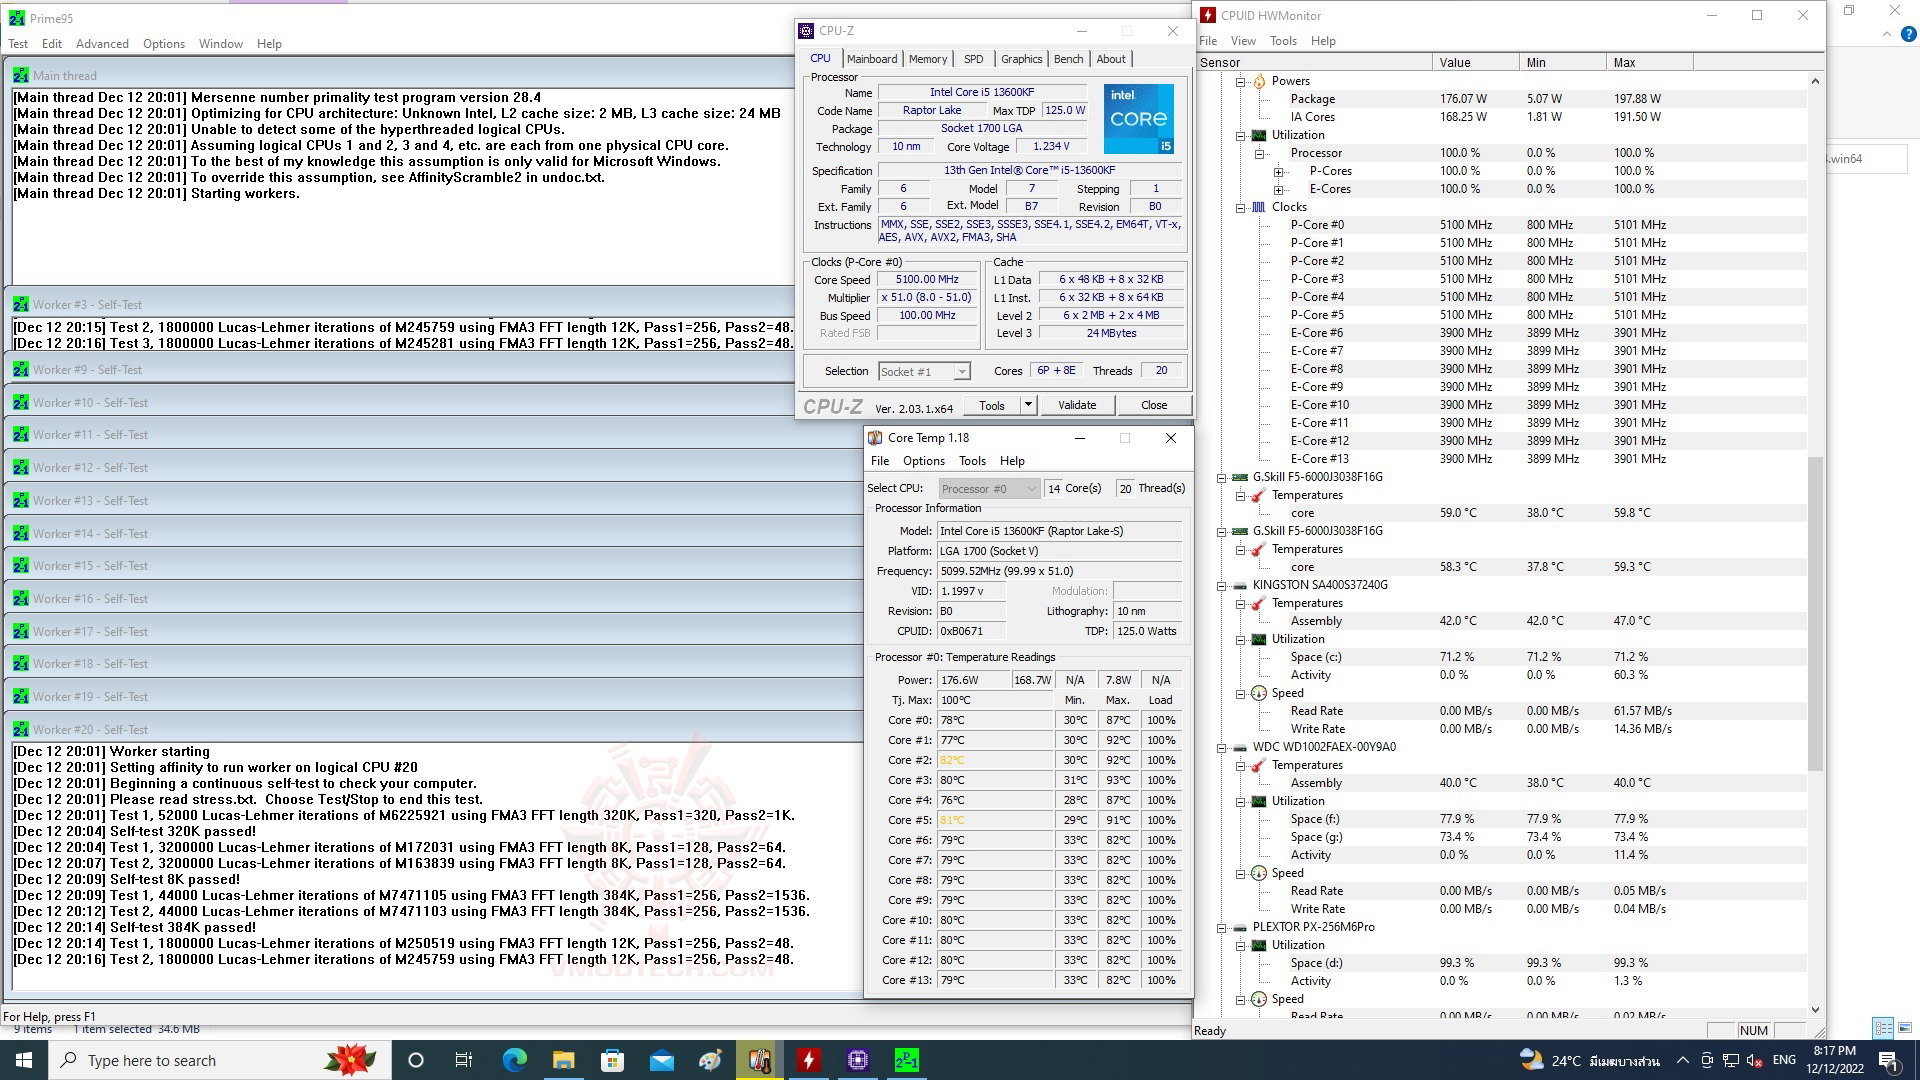
Task: Click the Core Temp icon on the taskbar
Action: (760, 1060)
